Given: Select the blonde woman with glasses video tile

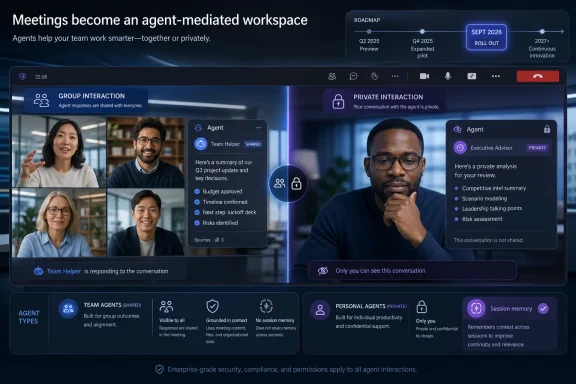Looking at the screenshot, I should [x=59, y=223].
